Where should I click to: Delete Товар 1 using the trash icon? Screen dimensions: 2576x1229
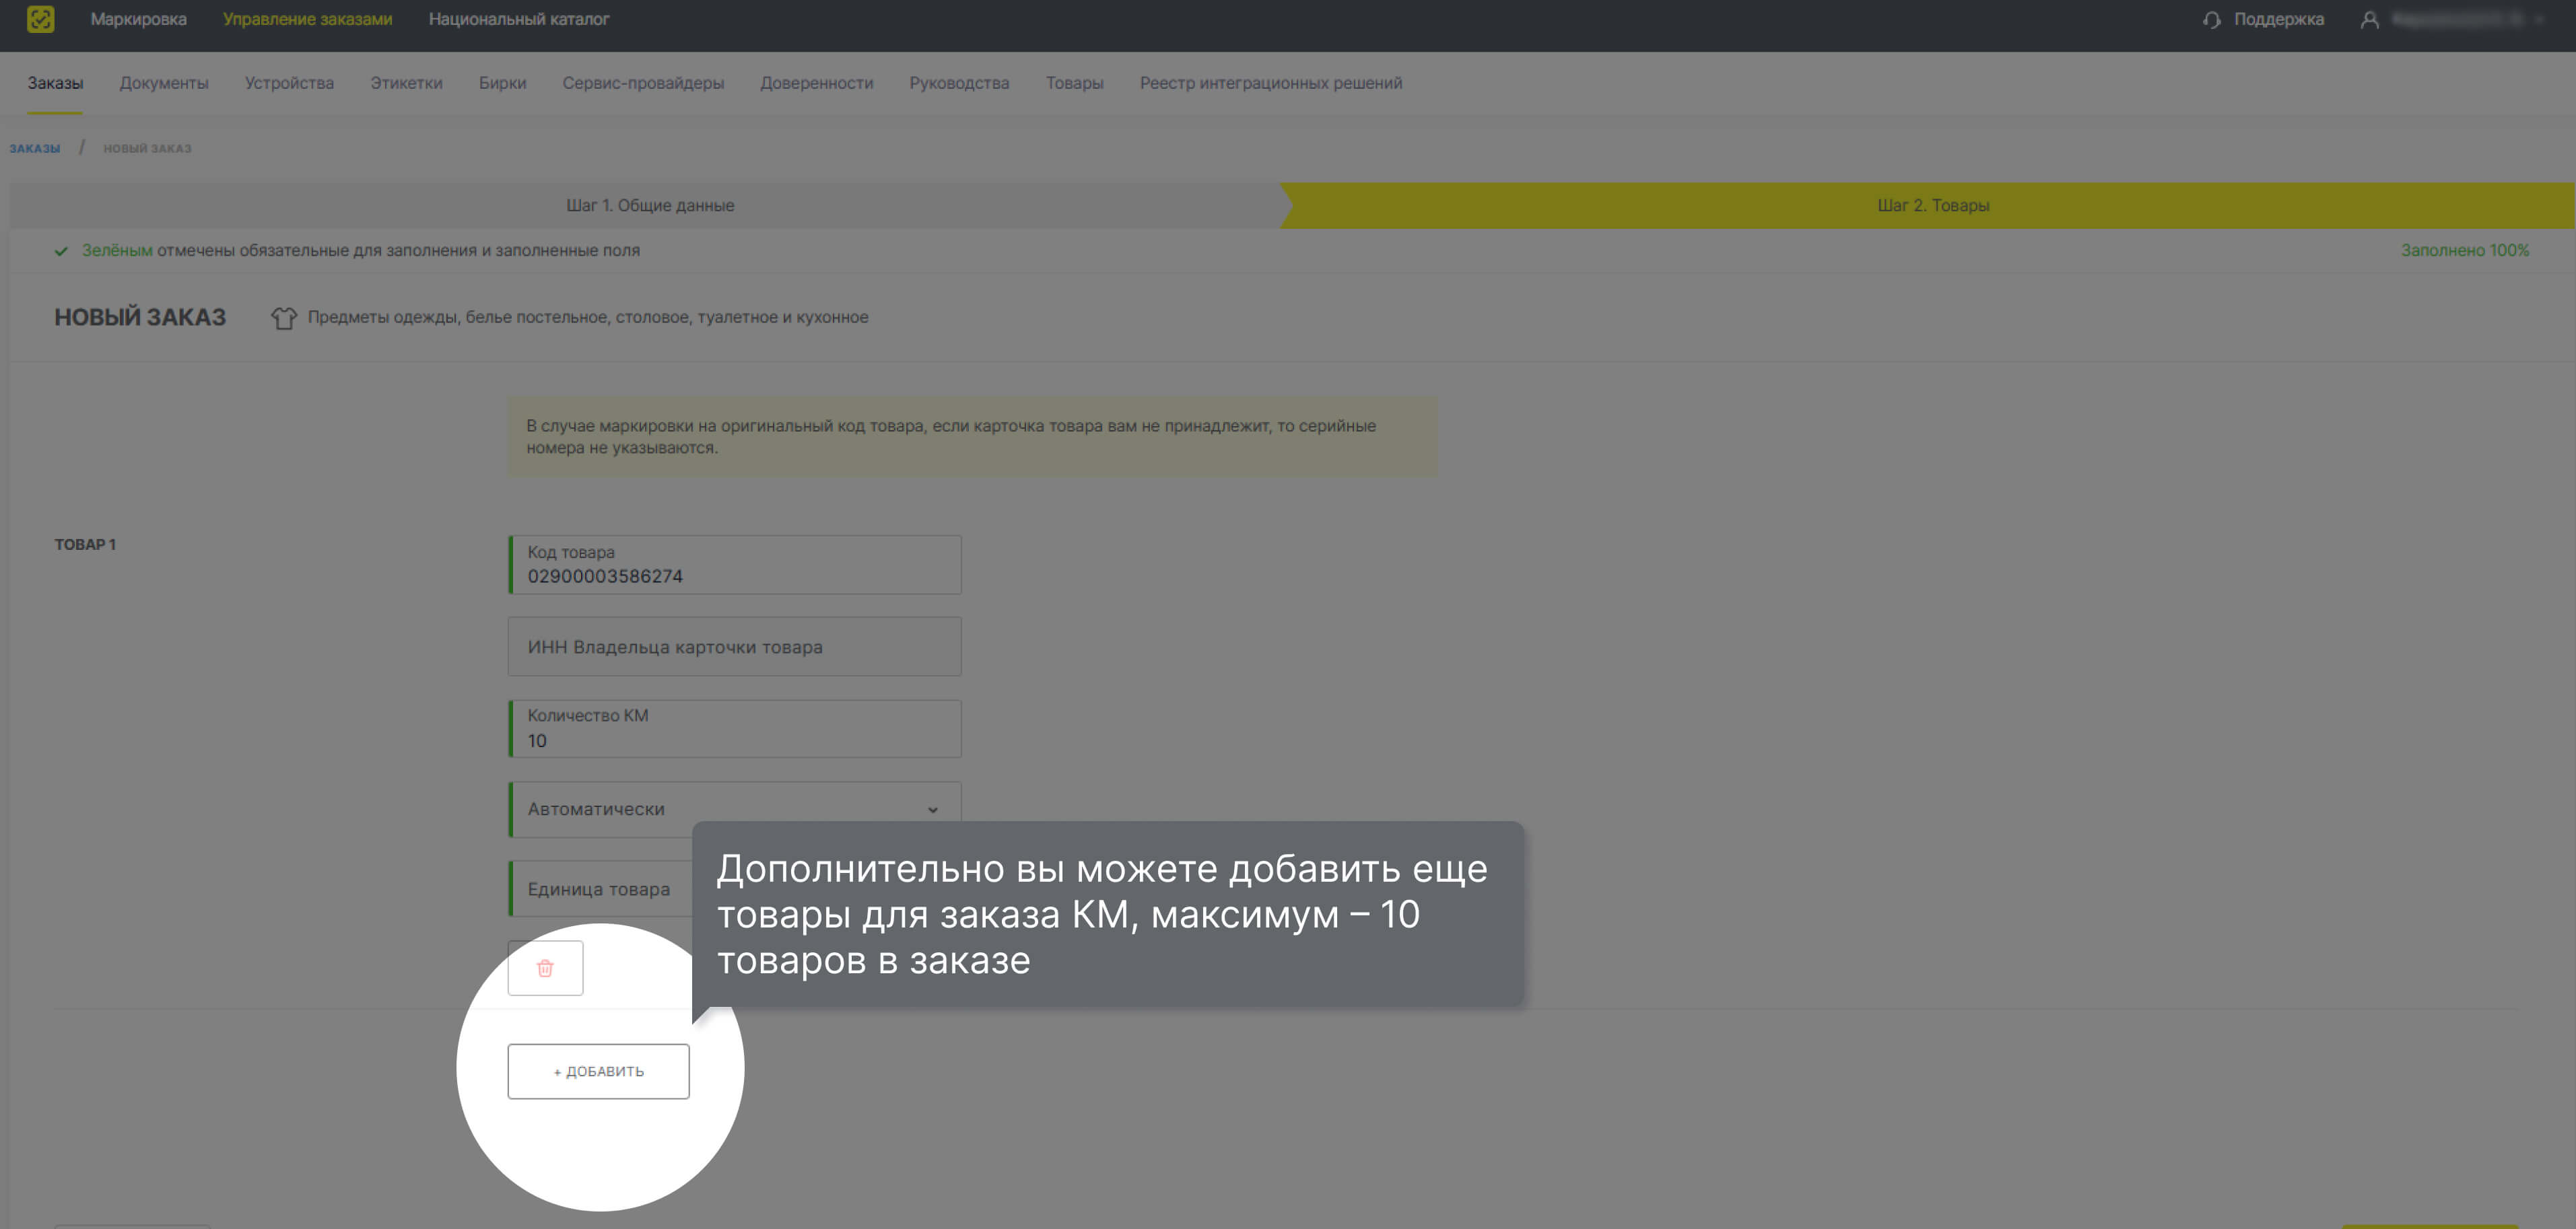[546, 967]
